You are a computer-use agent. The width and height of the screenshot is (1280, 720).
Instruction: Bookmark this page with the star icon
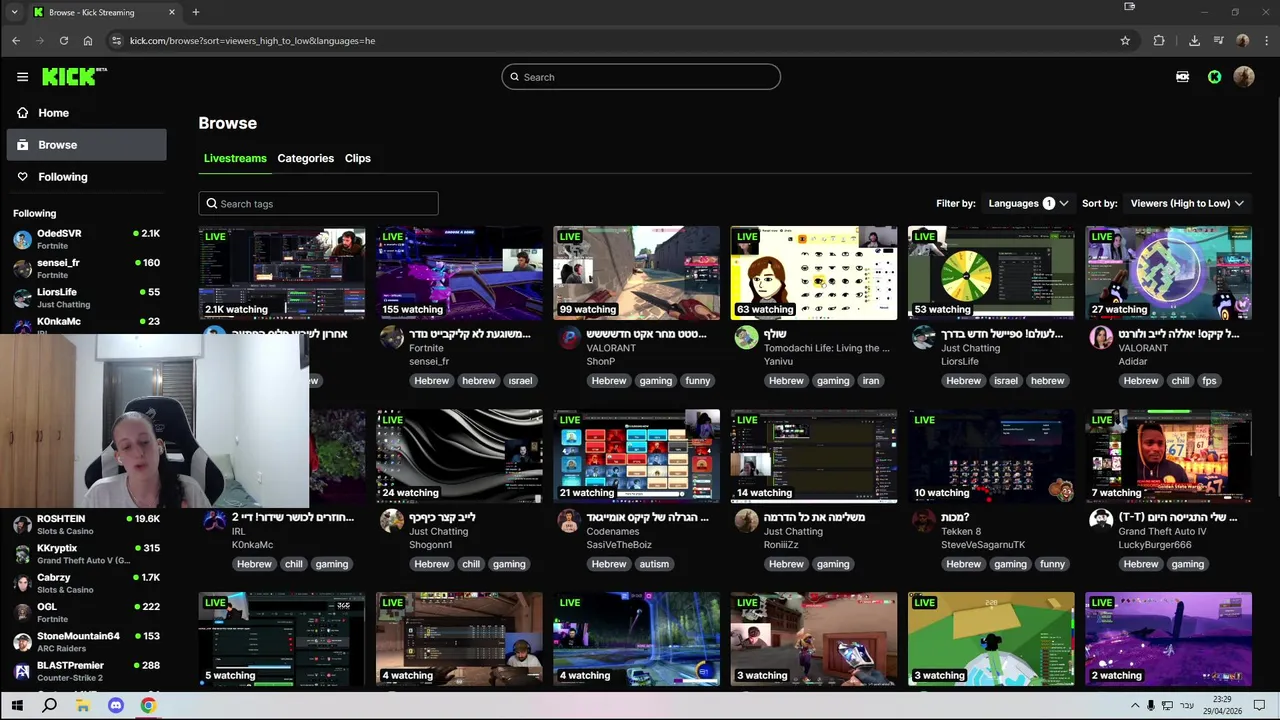tap(1125, 41)
